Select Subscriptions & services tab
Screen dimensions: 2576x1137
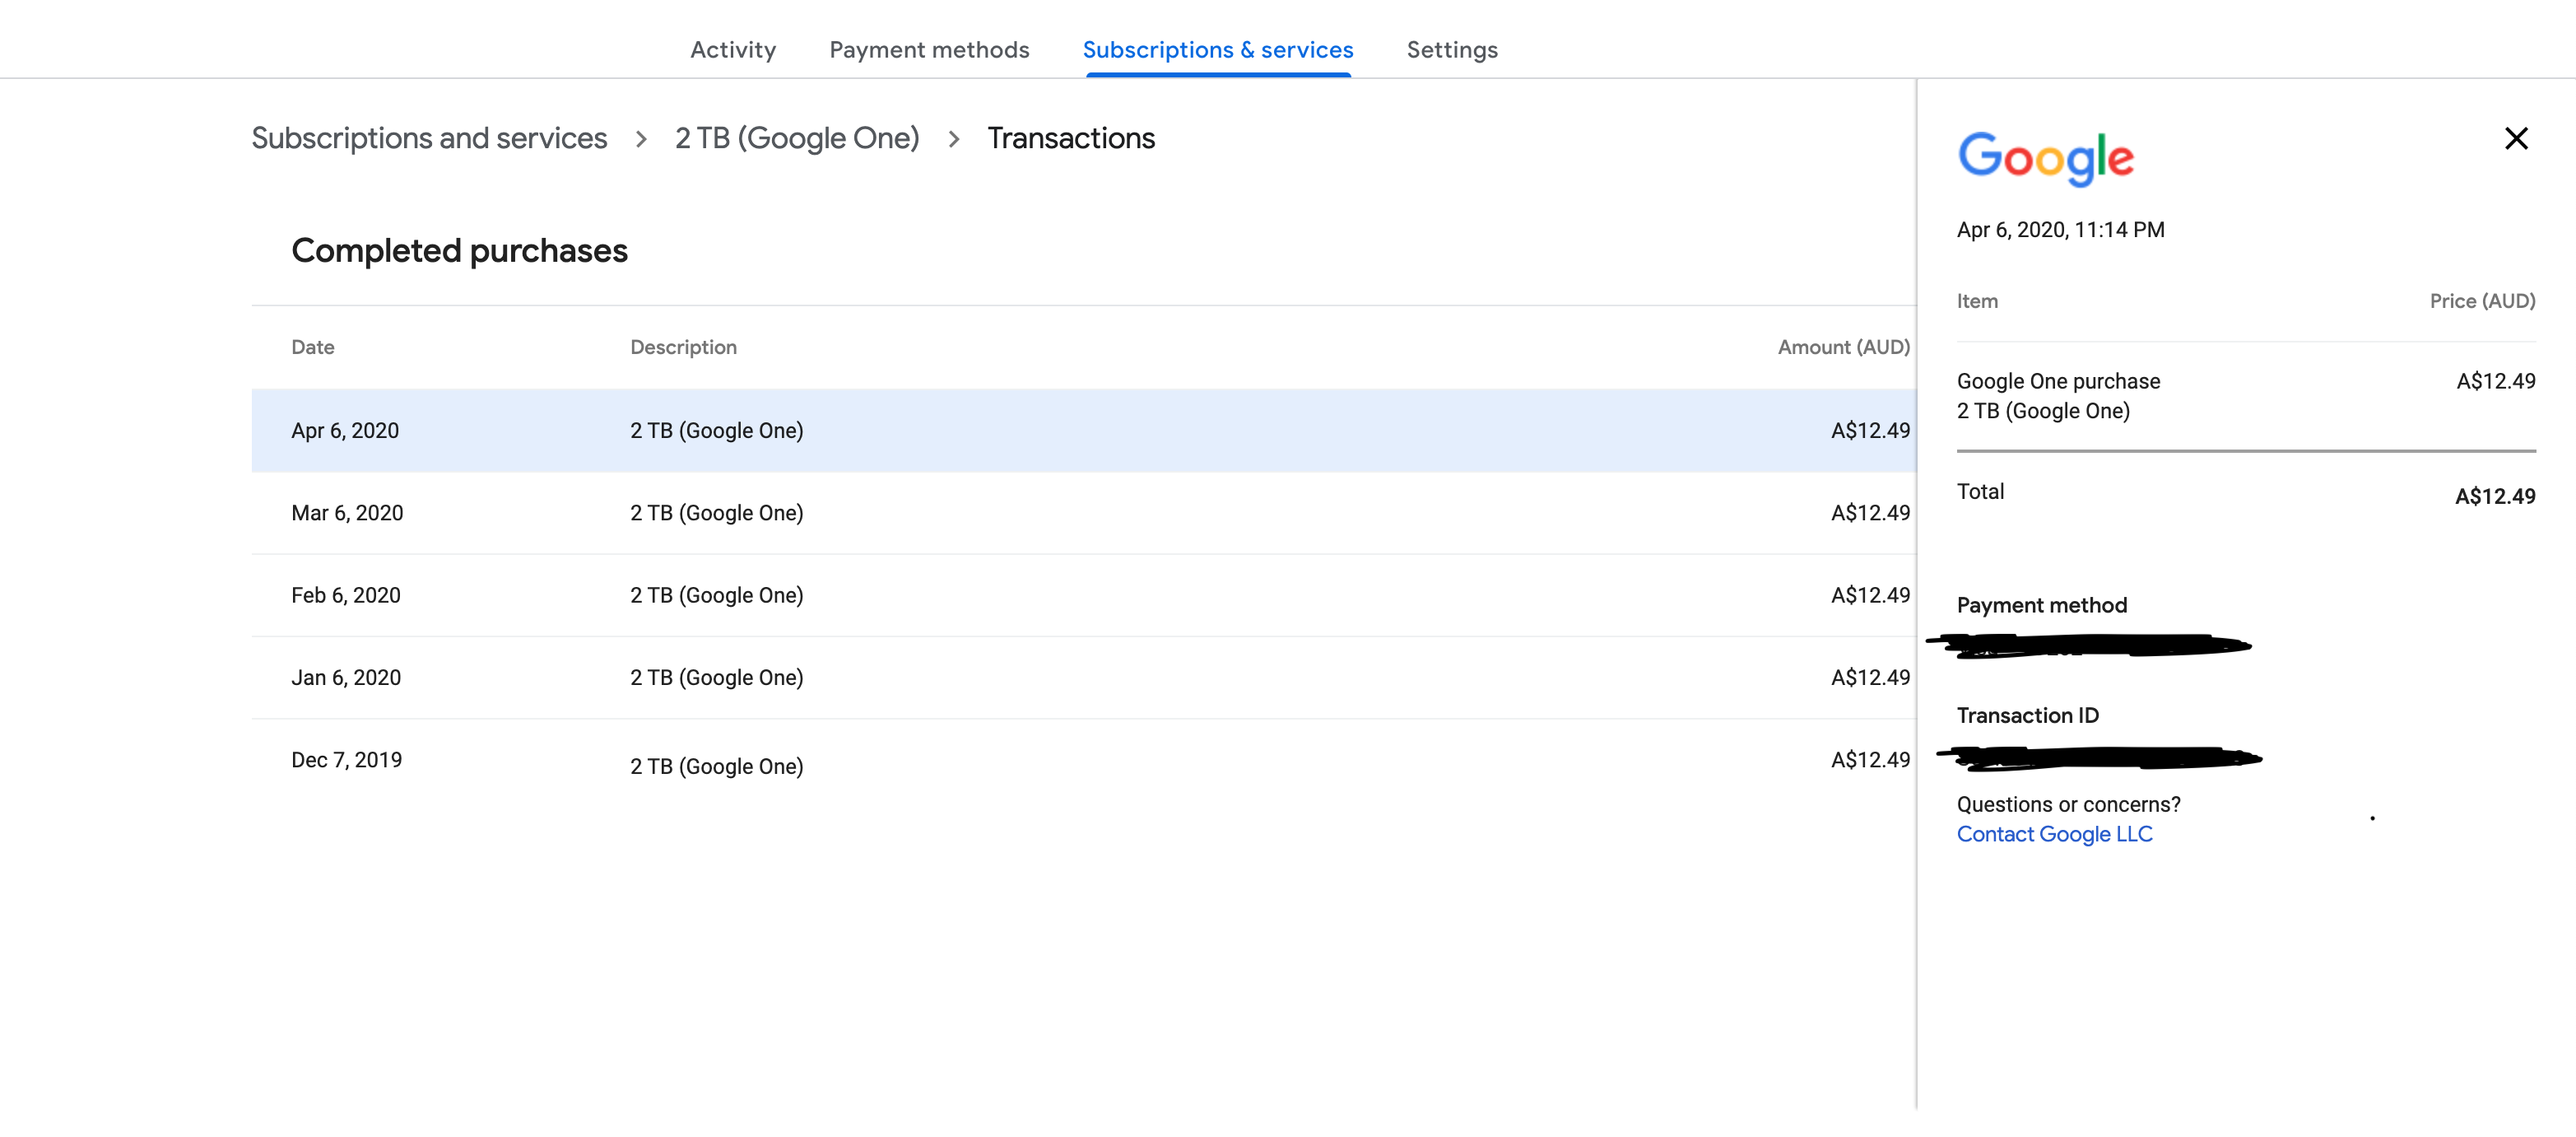[x=1218, y=50]
